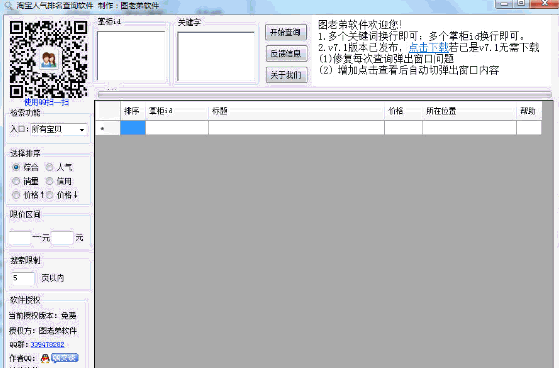The width and height of the screenshot is (559, 368).
Task: Click the QR code image
Action: tap(48, 59)
